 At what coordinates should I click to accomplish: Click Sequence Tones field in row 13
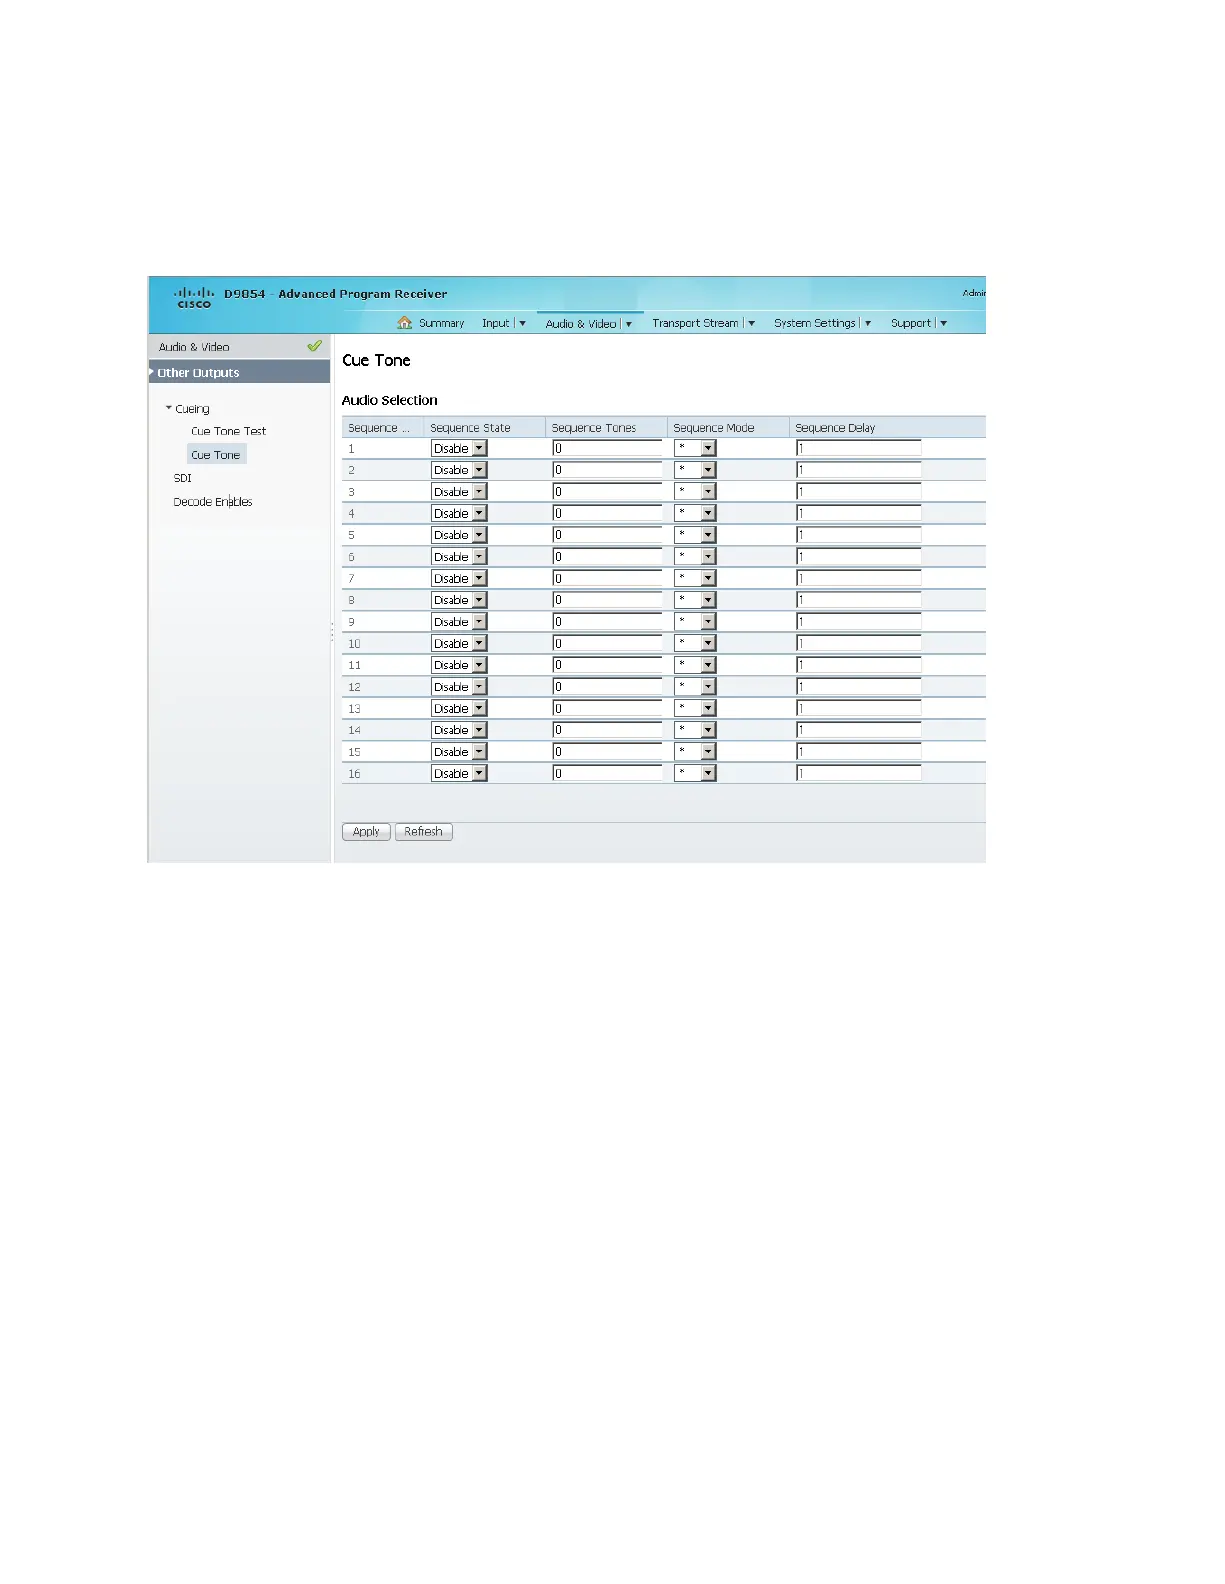[607, 708]
